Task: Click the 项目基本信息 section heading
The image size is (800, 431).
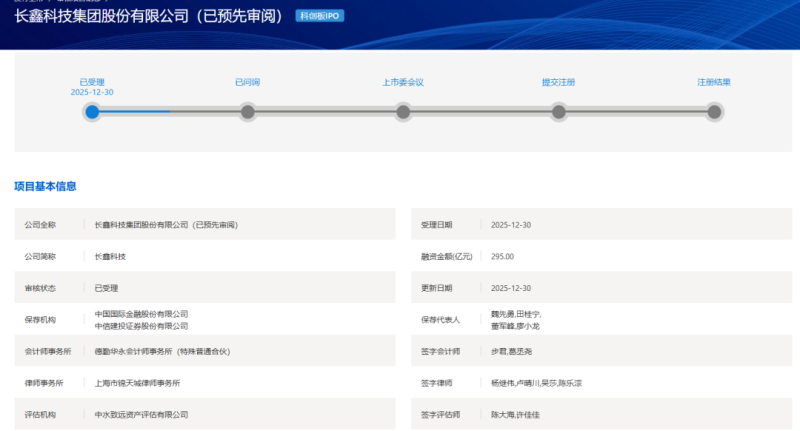Action: [x=45, y=186]
